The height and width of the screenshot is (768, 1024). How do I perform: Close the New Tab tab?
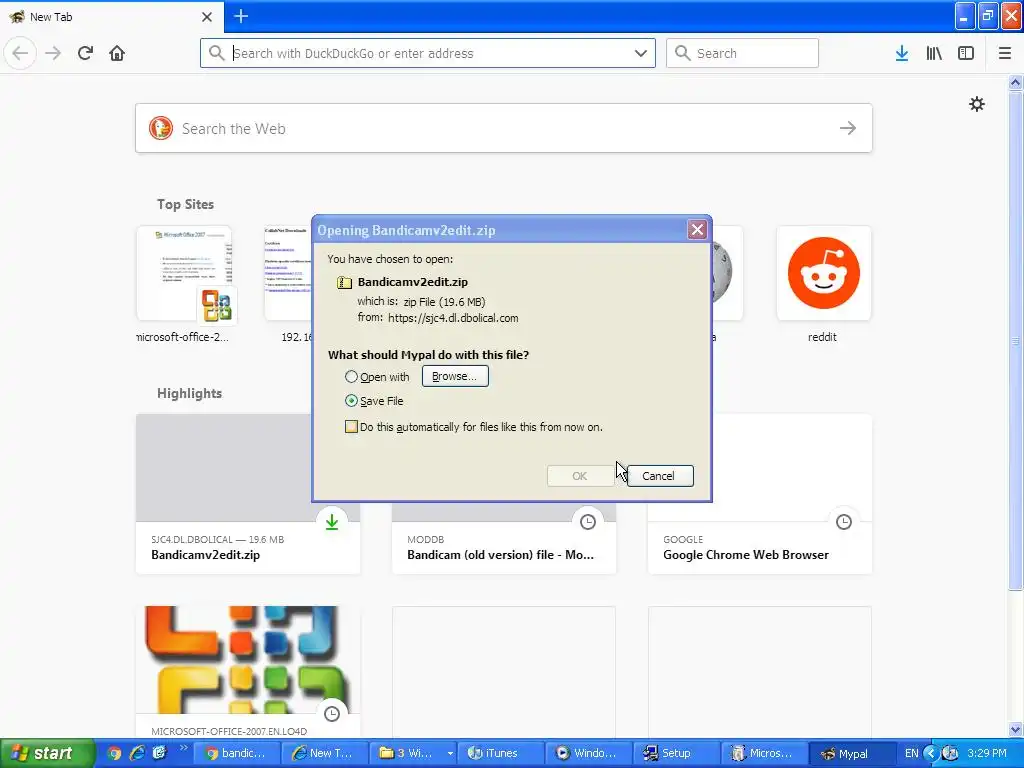(206, 17)
